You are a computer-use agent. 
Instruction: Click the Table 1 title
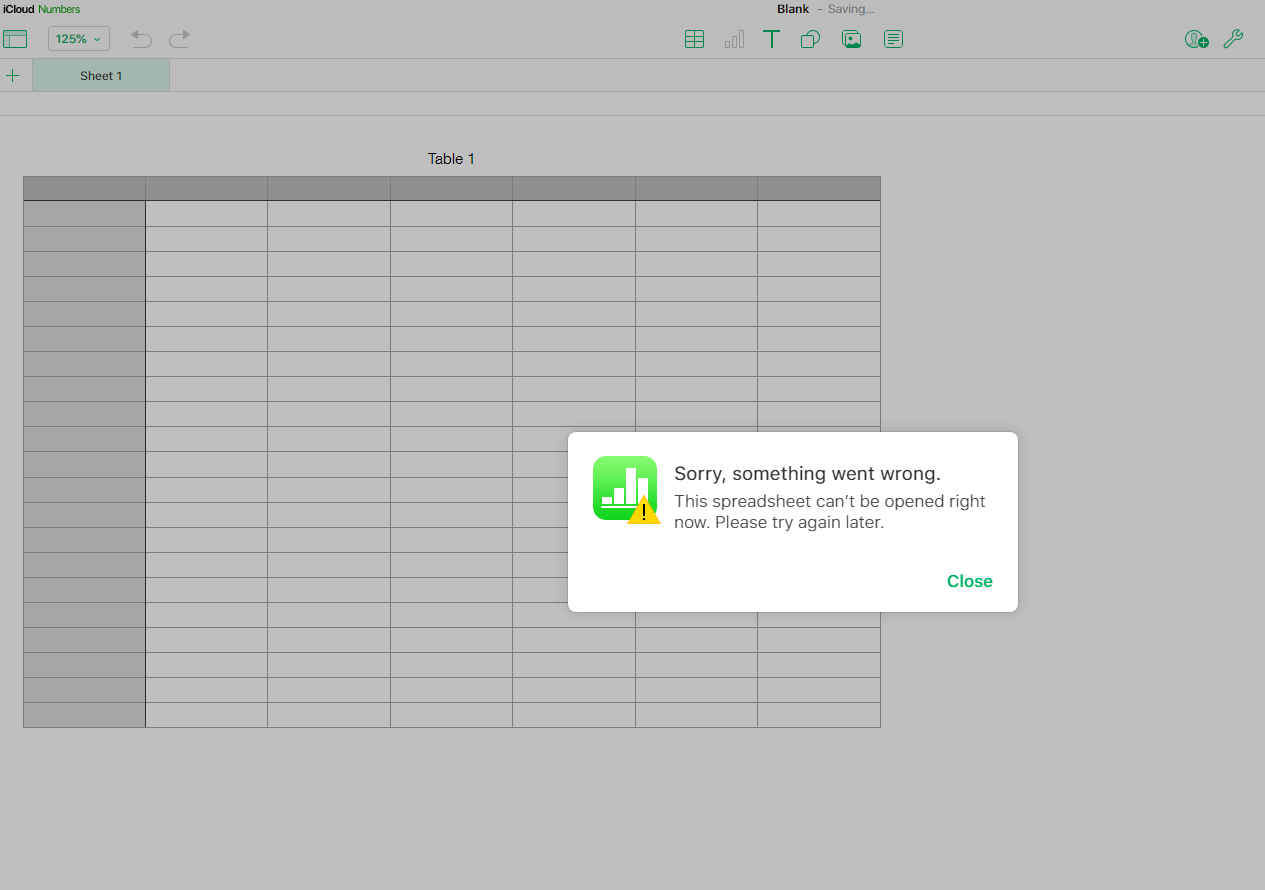point(452,159)
